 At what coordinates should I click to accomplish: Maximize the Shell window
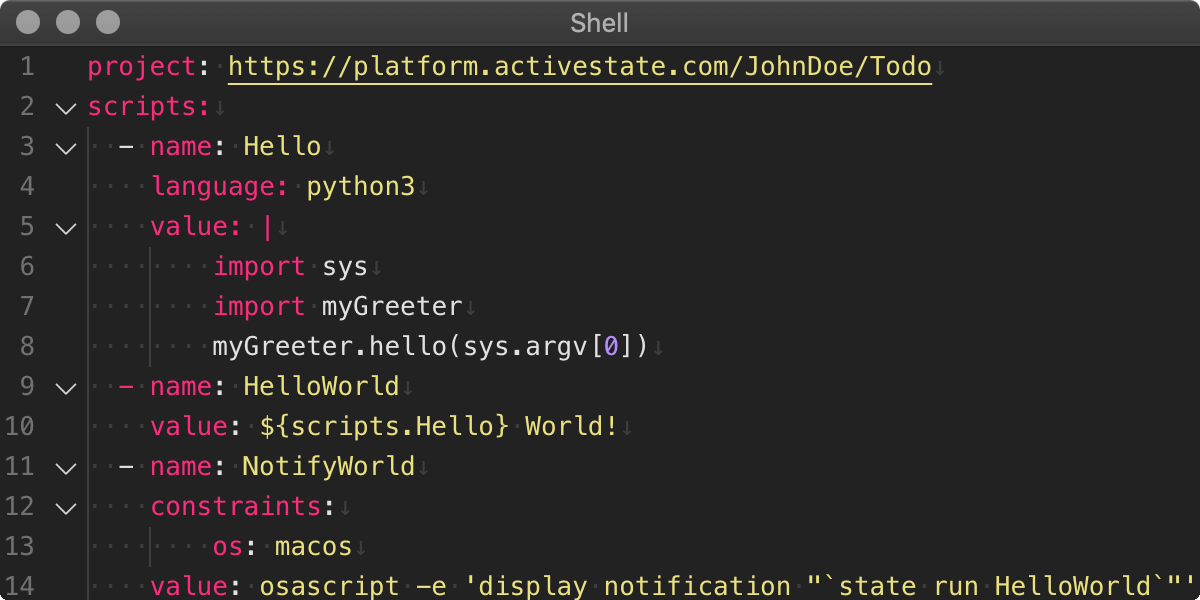pyautogui.click(x=107, y=22)
